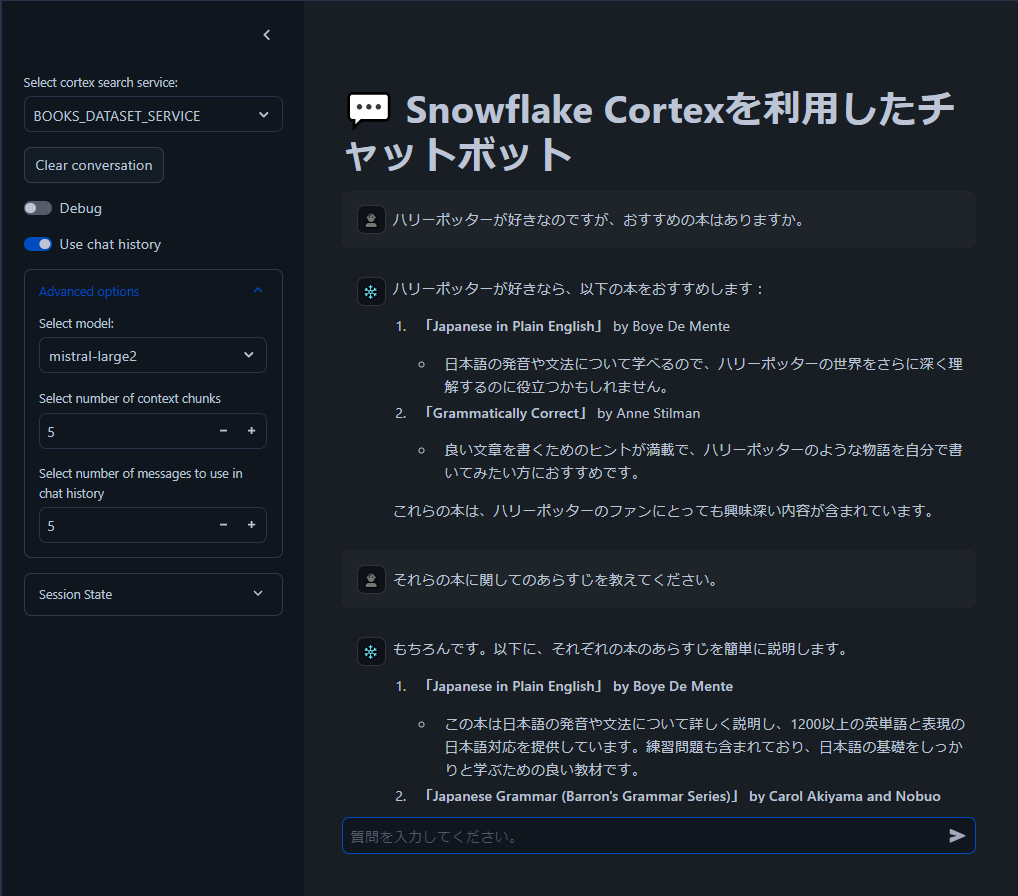
Task: Collapse the sidebar using the chevron arrow
Action: point(266,34)
